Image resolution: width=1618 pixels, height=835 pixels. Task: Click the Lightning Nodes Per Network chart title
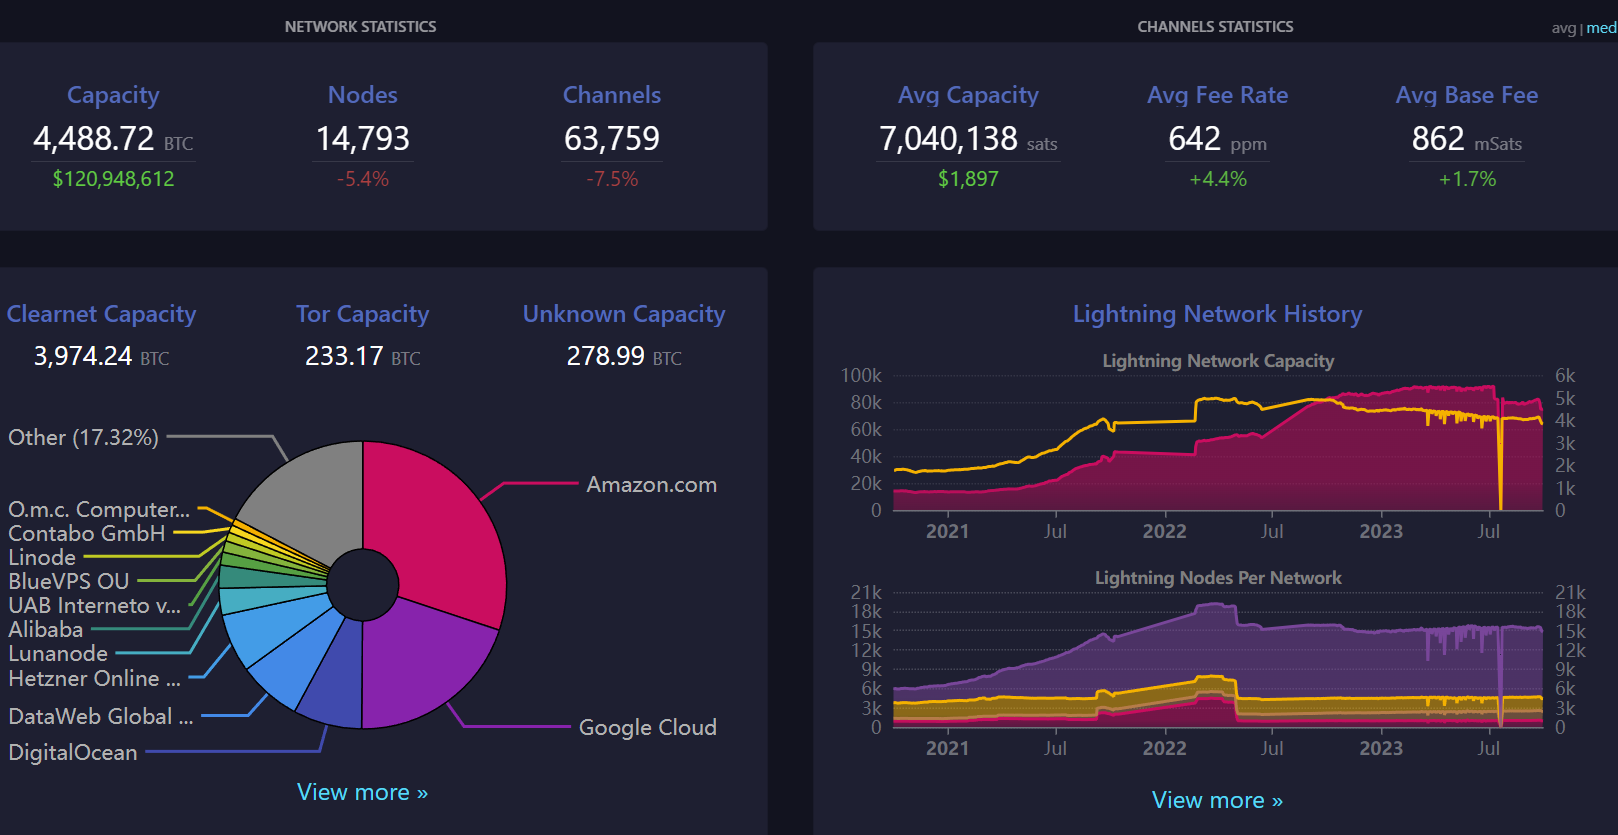coord(1217,578)
